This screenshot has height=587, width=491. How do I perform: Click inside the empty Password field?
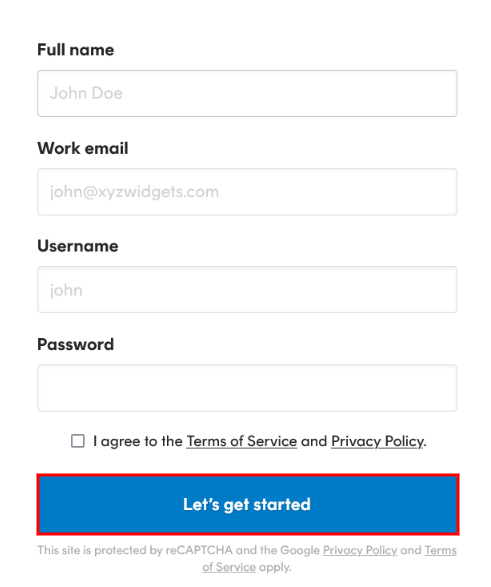tap(247, 388)
